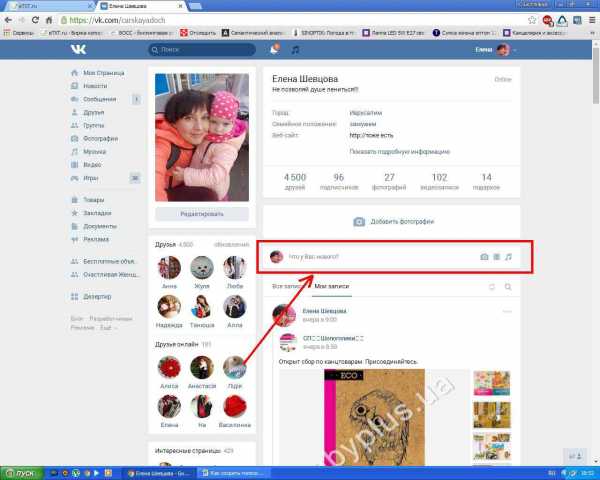Screen dimensions: 600x480
Task: Switch to Мои записи tab
Action: click(332, 286)
